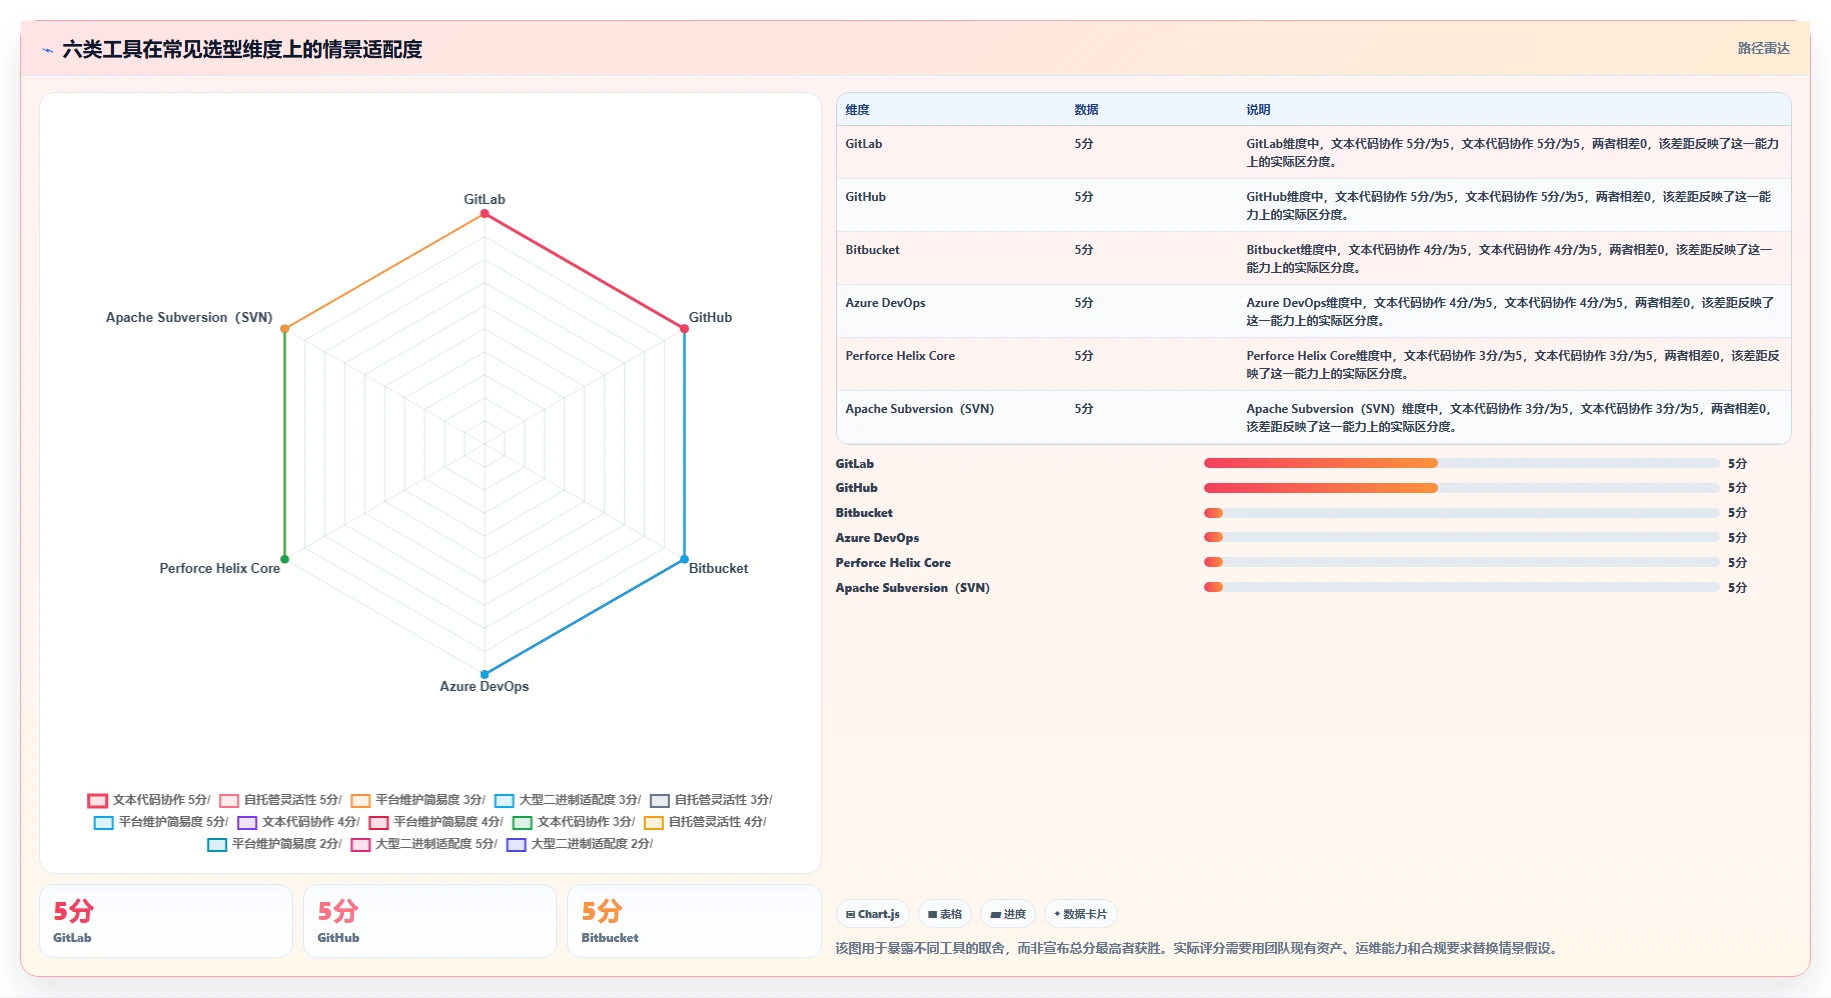Click the pink swatch for 大型二进制适配度 5分
This screenshot has width=1831, height=998.
(361, 845)
